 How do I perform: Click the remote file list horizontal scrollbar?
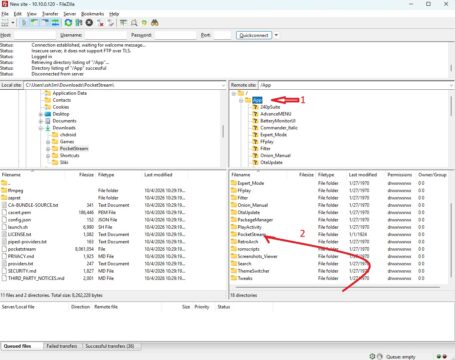(x=337, y=287)
